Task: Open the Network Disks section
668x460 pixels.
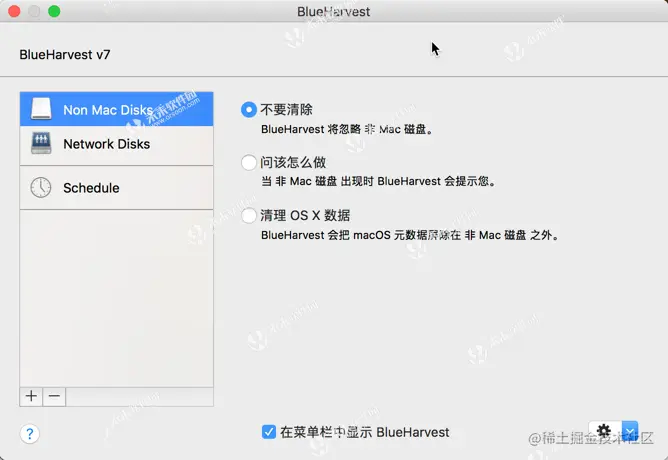Action: pyautogui.click(x=116, y=144)
